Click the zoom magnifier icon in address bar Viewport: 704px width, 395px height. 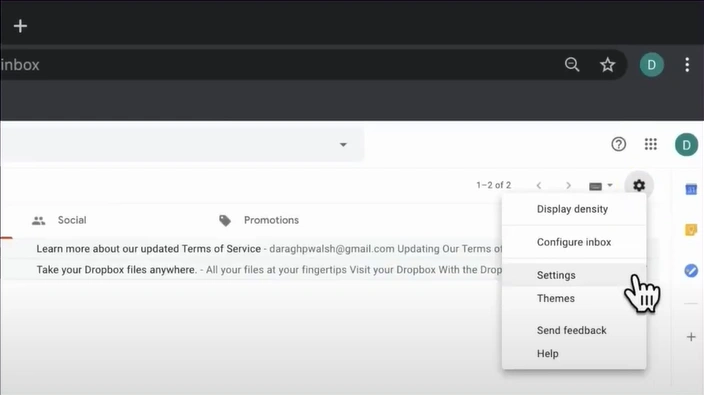click(x=572, y=65)
